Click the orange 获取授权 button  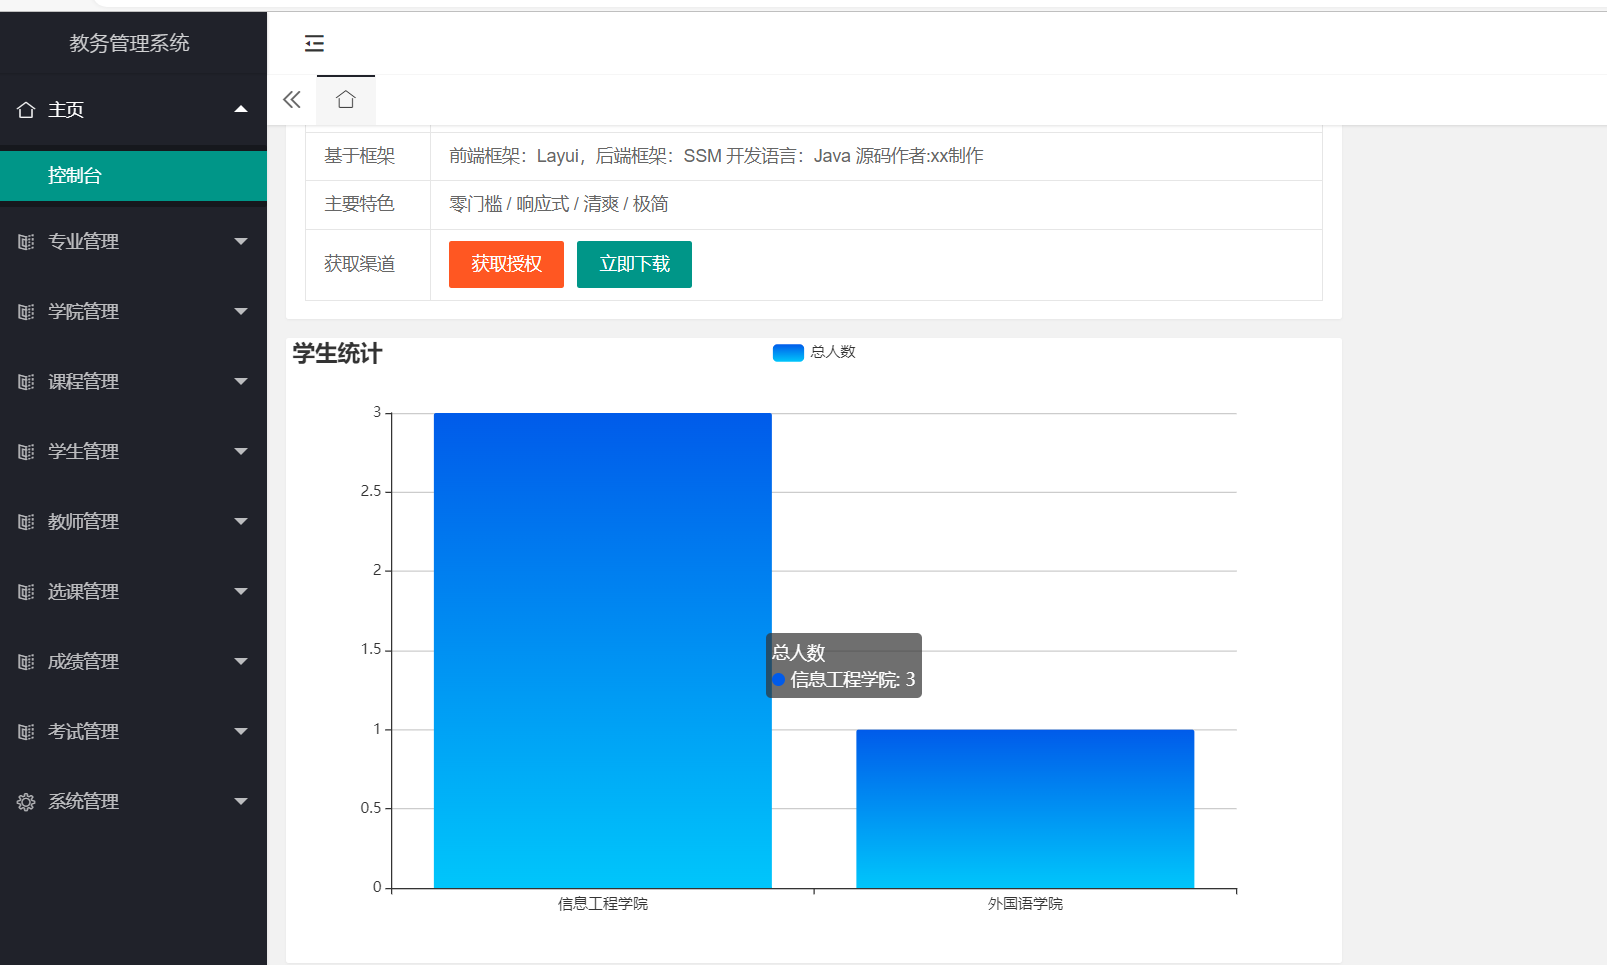(x=505, y=264)
